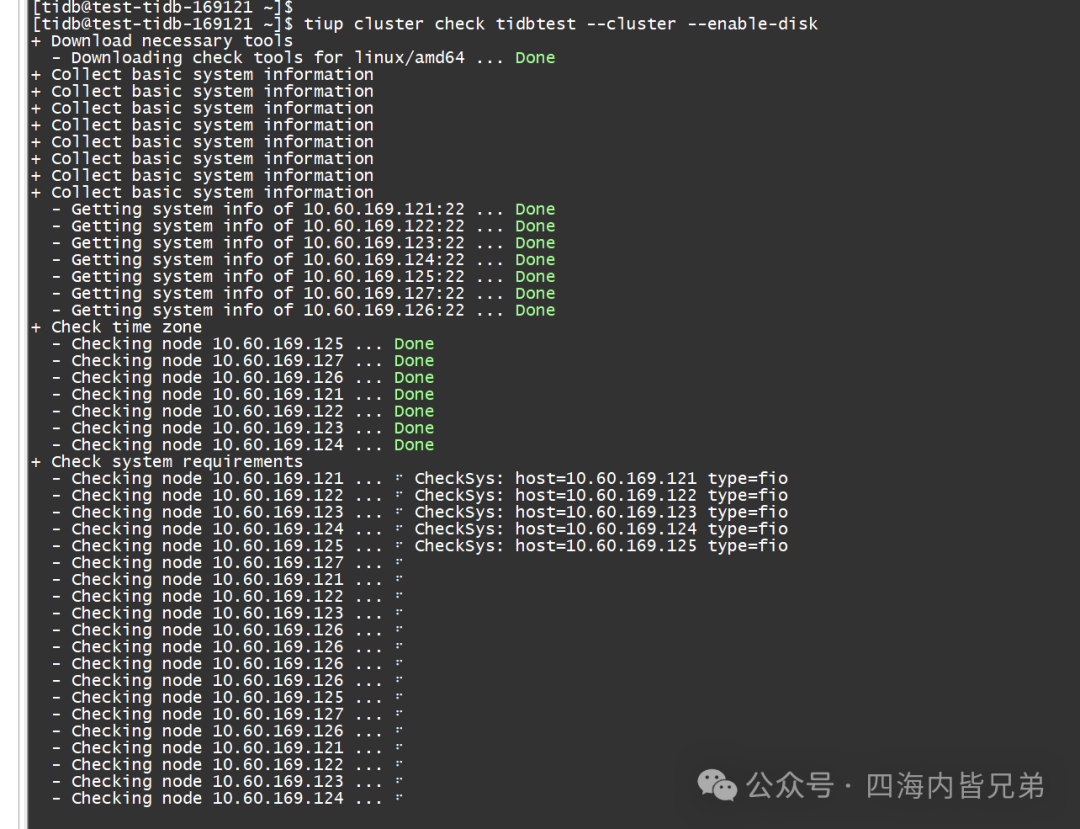Click 'Checking node 10.60.169.127 ... Done' line

pyautogui.click(x=242, y=361)
